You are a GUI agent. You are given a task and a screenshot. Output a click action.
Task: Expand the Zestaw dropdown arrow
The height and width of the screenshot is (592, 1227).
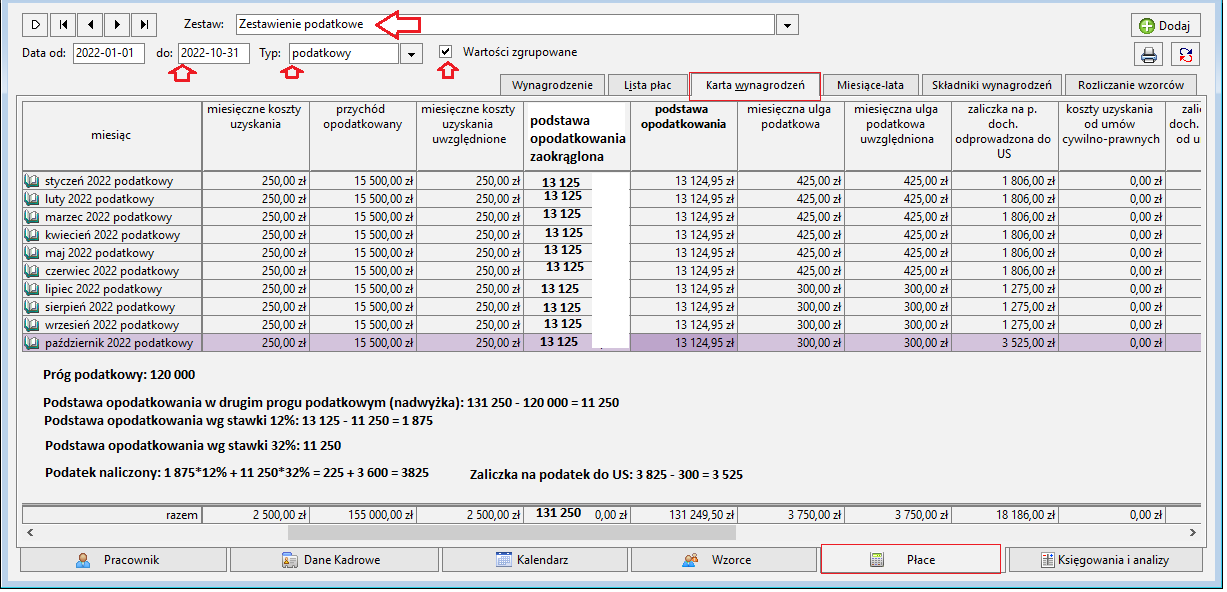[x=788, y=25]
